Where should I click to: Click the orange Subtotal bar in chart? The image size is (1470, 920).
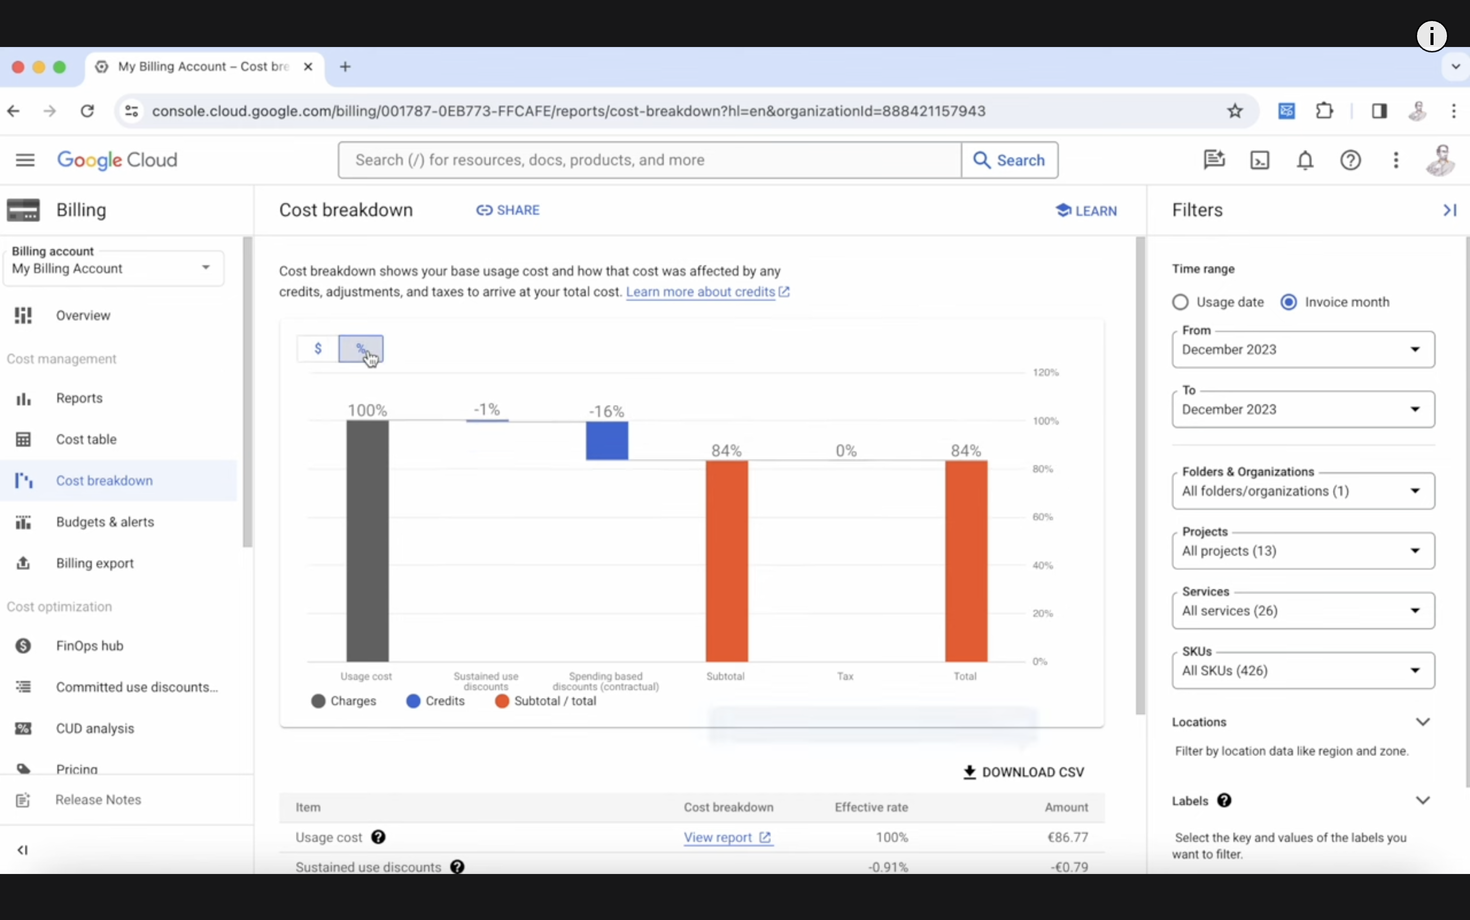tap(727, 561)
